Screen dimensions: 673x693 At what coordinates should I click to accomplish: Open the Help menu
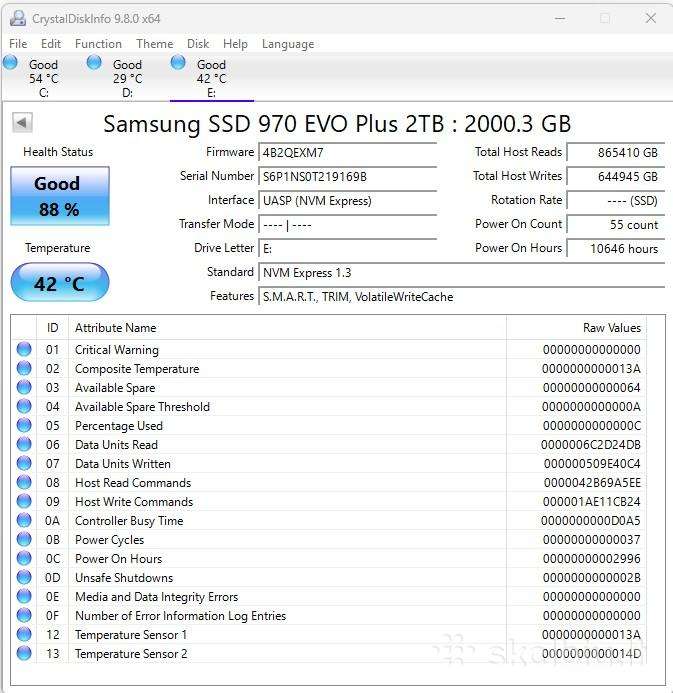point(235,44)
